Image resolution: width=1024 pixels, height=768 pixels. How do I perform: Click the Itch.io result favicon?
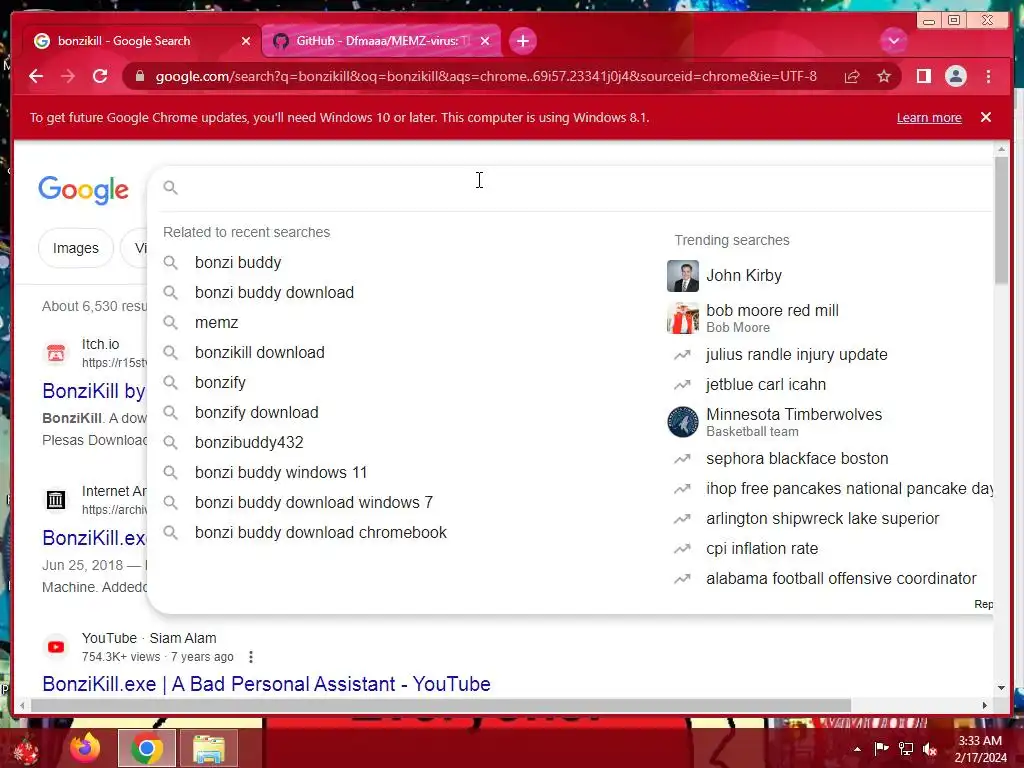(56, 353)
